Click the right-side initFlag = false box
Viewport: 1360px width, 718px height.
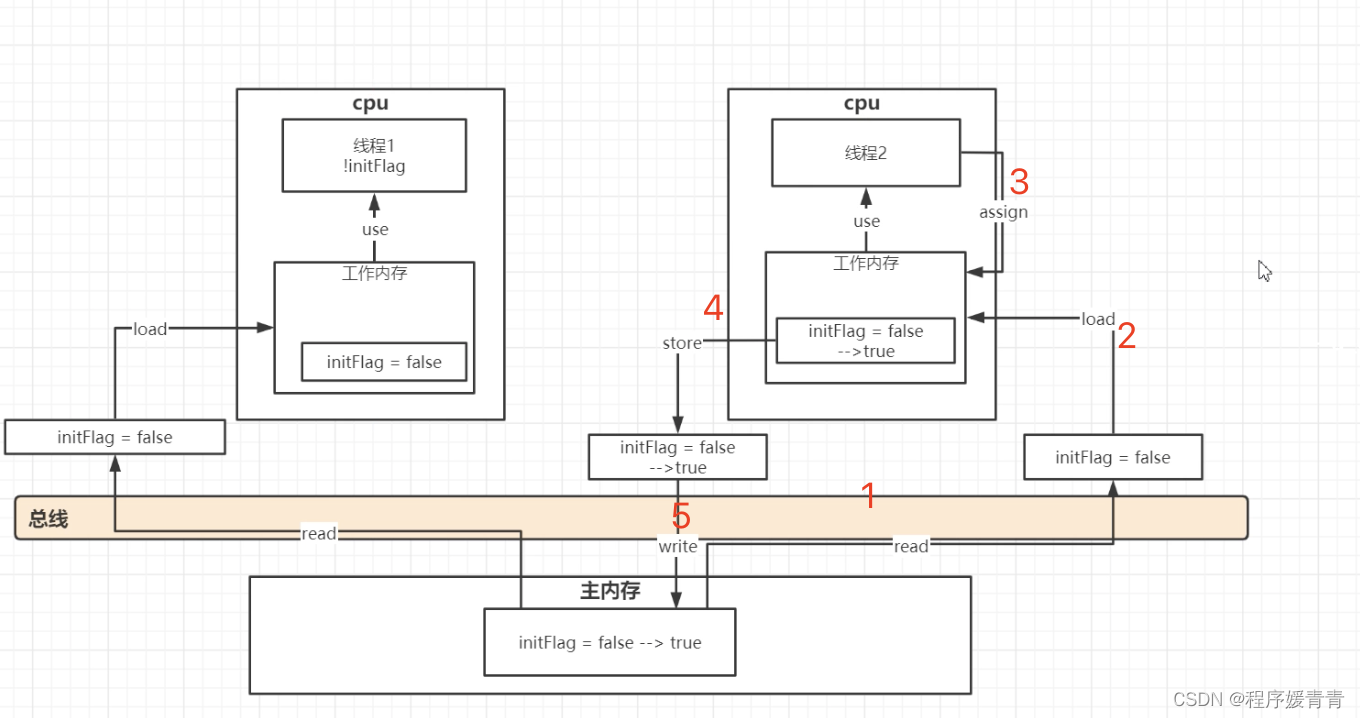pos(1113,457)
